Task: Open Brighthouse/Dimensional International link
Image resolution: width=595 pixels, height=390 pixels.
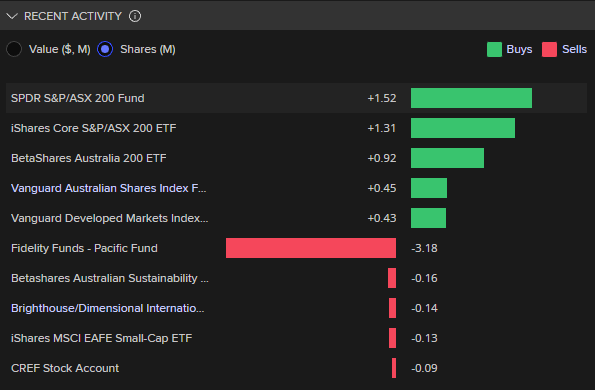Action: pyautogui.click(x=108, y=308)
